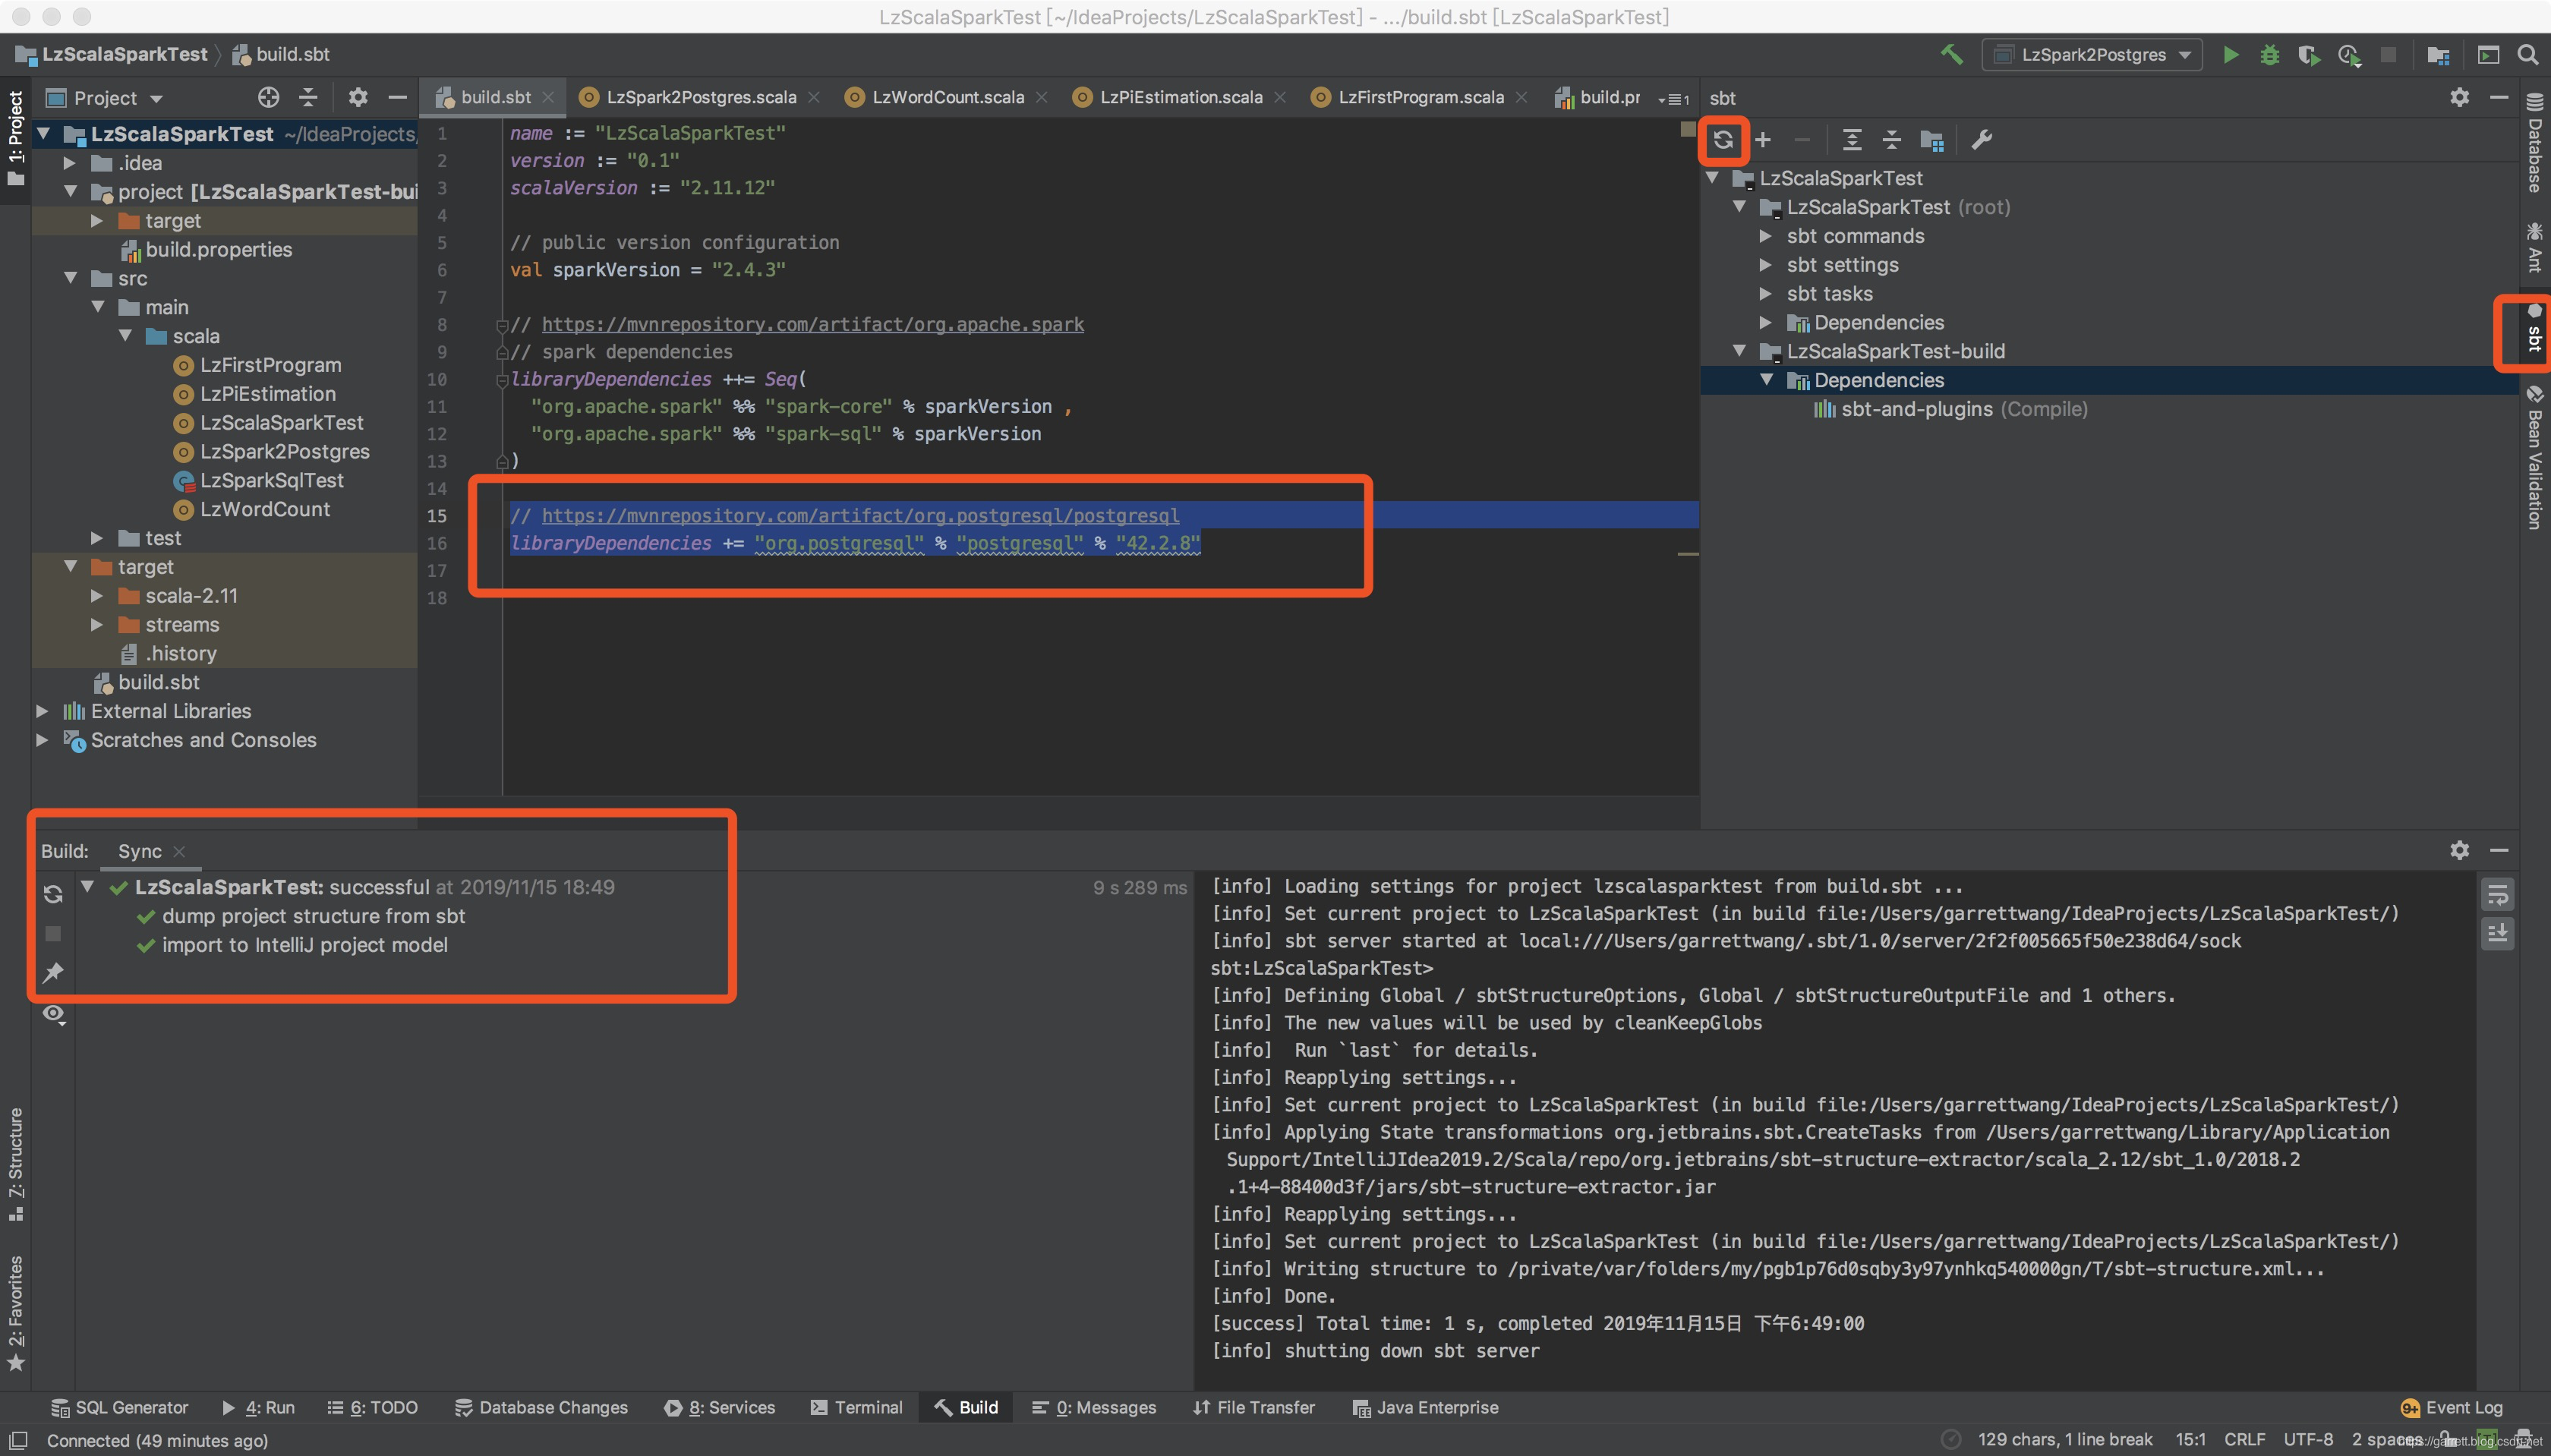Show hidden editor tabs list
Screen dimensions: 2551x1456
click(1673, 98)
